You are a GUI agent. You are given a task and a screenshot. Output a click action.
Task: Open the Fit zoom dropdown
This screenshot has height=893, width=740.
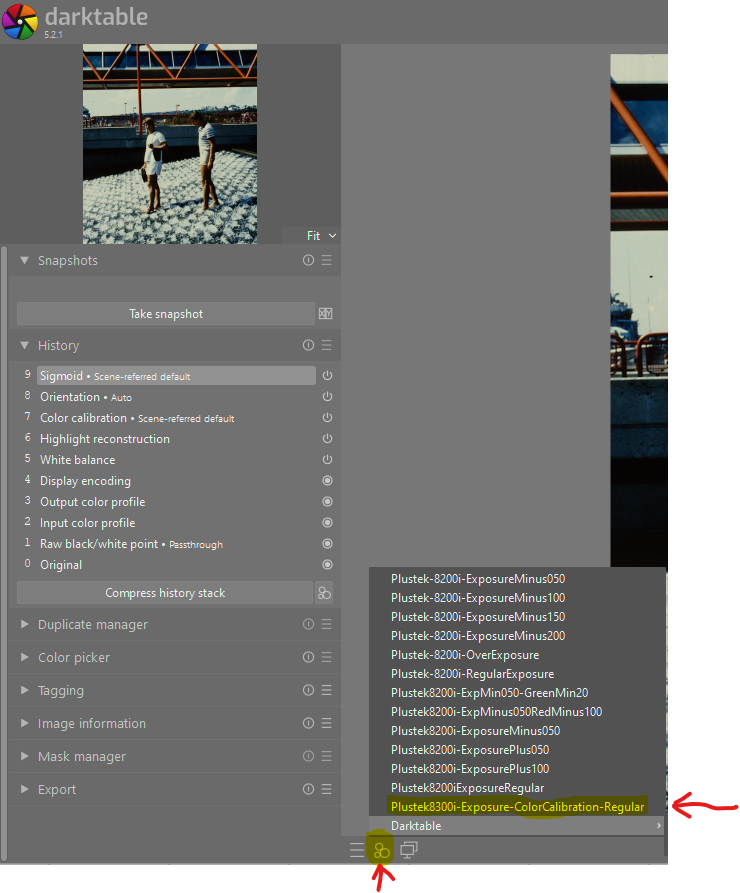coord(321,236)
